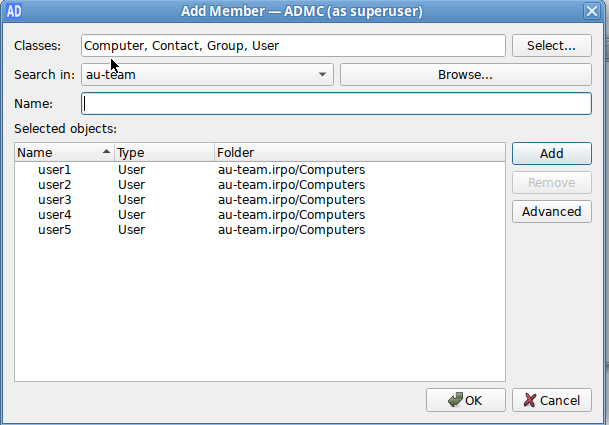This screenshot has height=425, width=609.
Task: Select user2 in the objects list
Action: (x=55, y=185)
